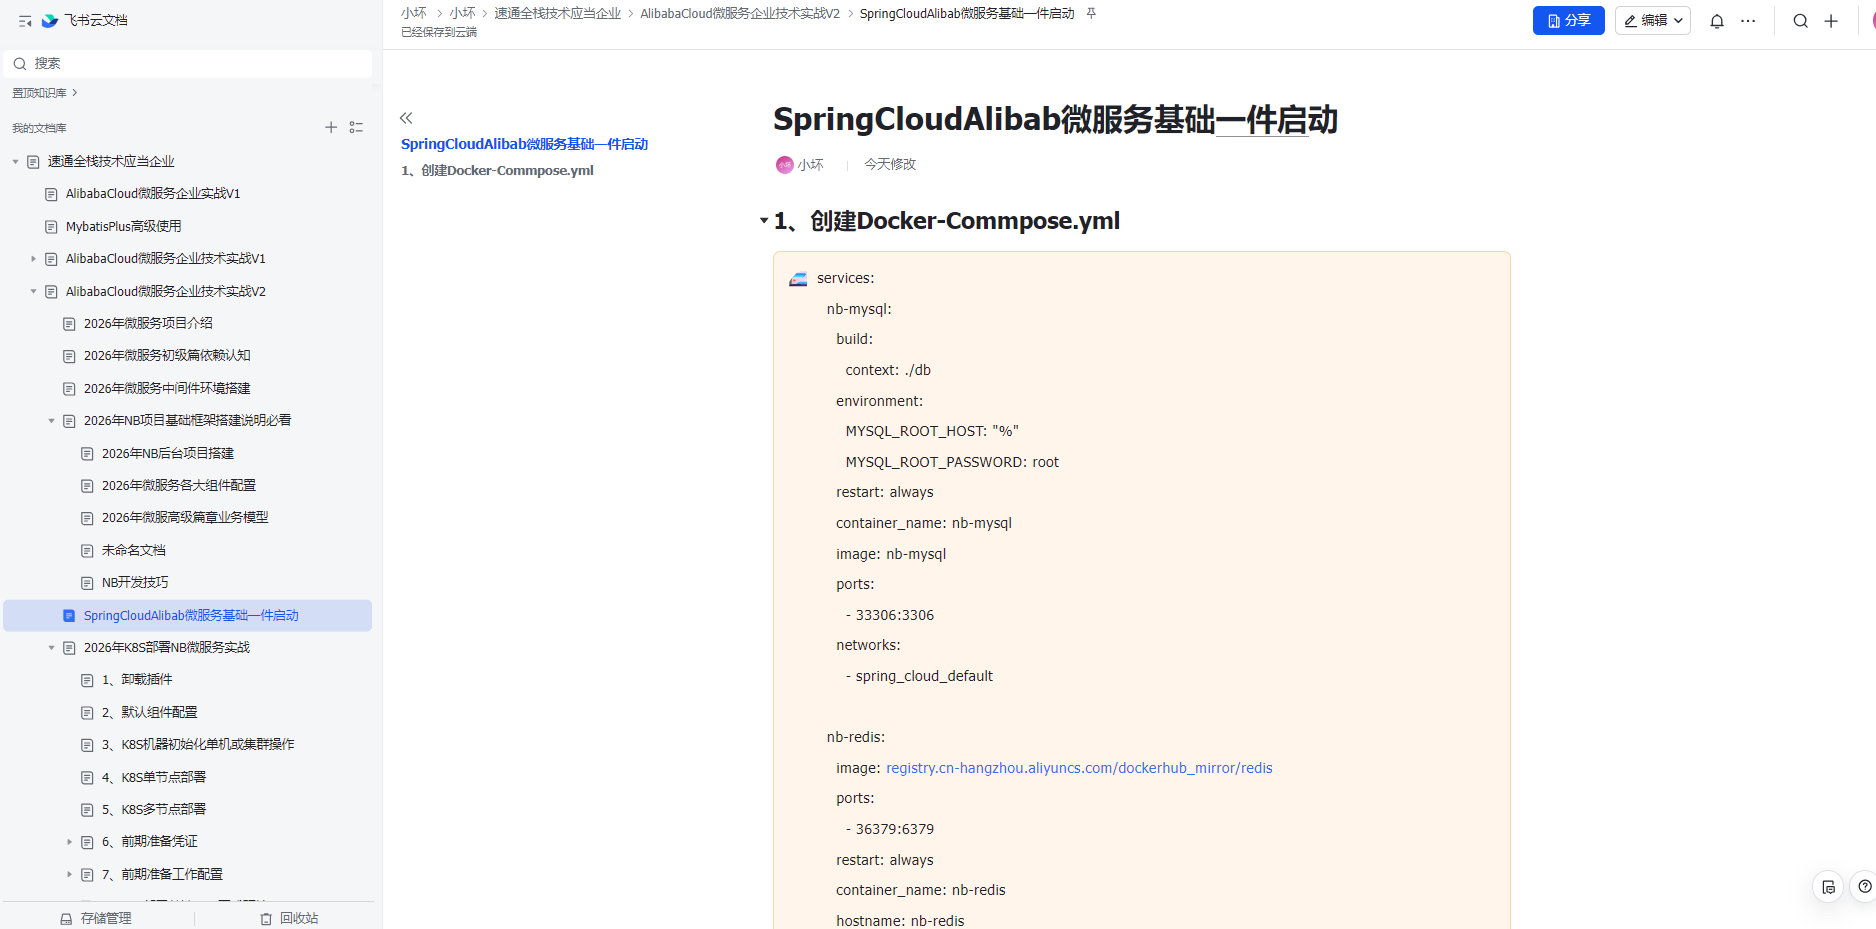Collapse the document outline panel
1876x929 pixels.
coord(406,118)
